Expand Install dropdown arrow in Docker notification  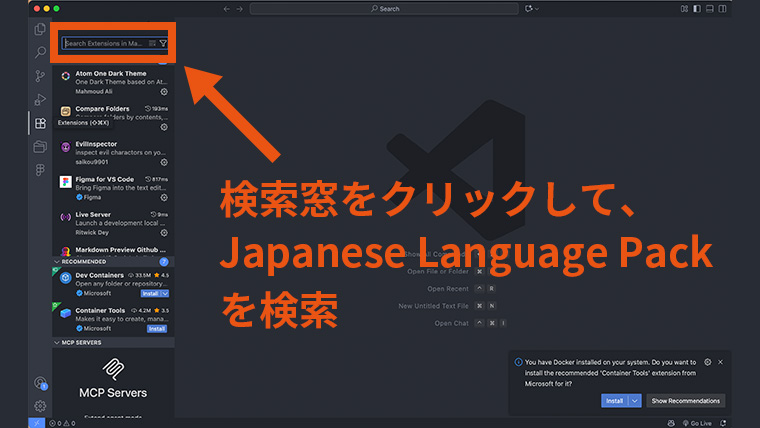tap(635, 400)
